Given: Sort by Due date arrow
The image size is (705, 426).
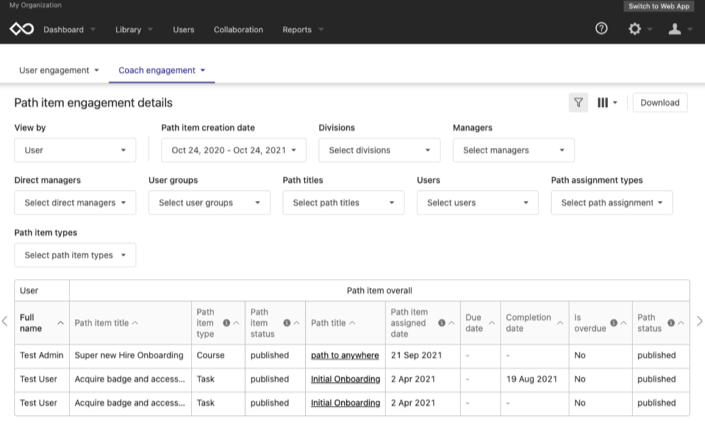Looking at the screenshot, I should [491, 323].
